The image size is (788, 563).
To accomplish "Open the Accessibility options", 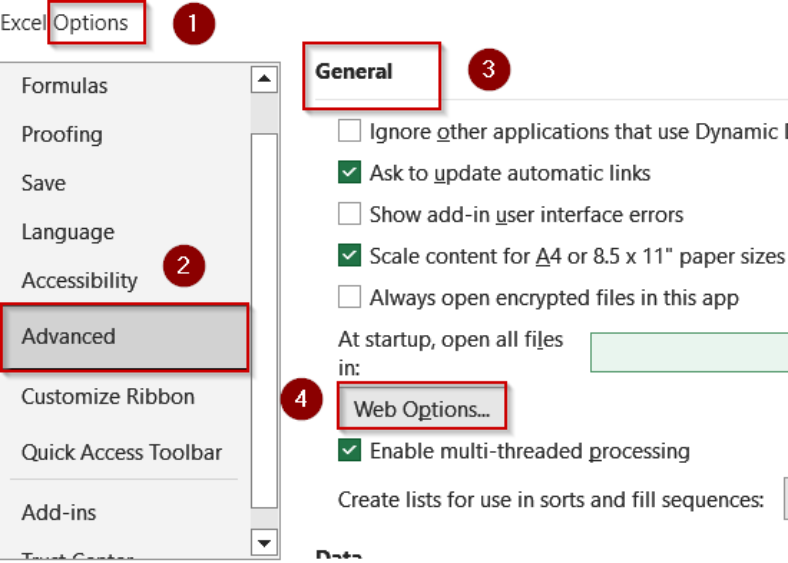I will [x=79, y=281].
